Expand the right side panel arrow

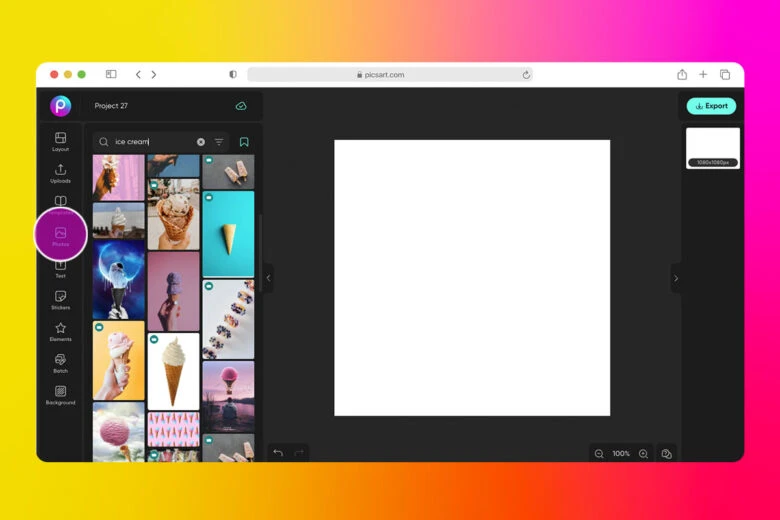(x=675, y=278)
